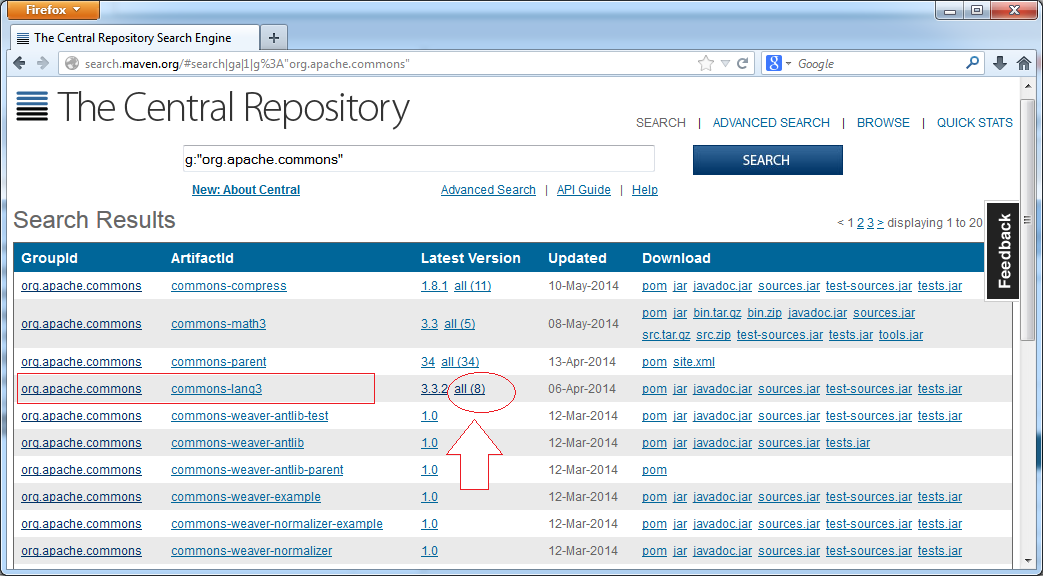Open QUICK STATS in top navigation
Image resolution: width=1043 pixels, height=576 pixels.
pyautogui.click(x=974, y=122)
